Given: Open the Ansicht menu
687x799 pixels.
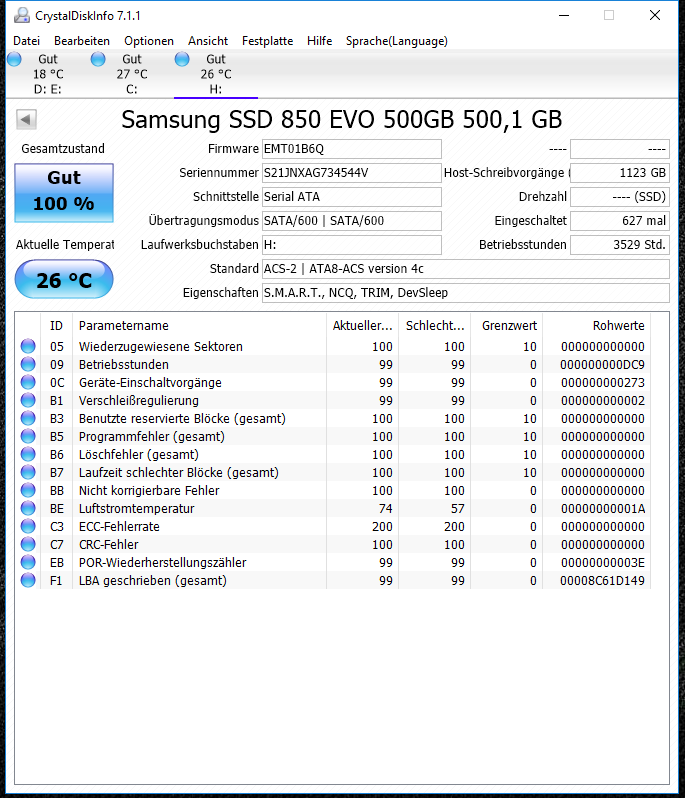Looking at the screenshot, I should click(x=208, y=41).
